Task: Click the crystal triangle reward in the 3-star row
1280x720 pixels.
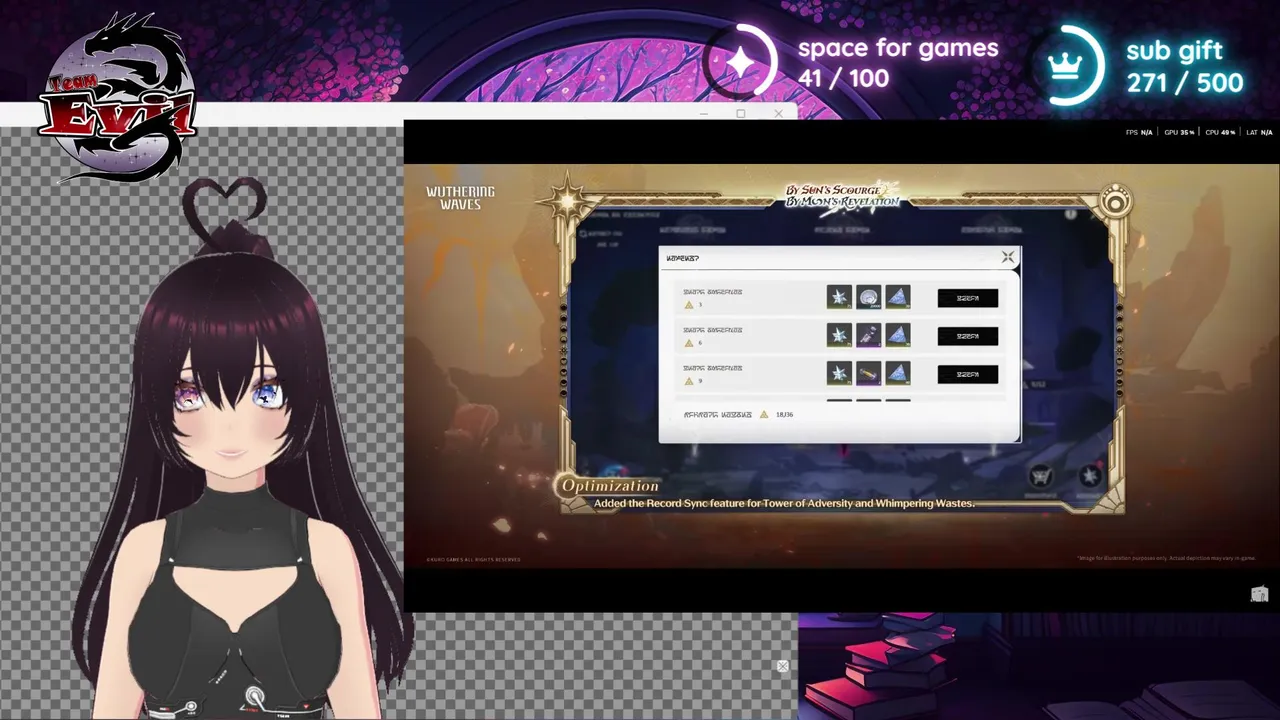Action: [x=898, y=297]
